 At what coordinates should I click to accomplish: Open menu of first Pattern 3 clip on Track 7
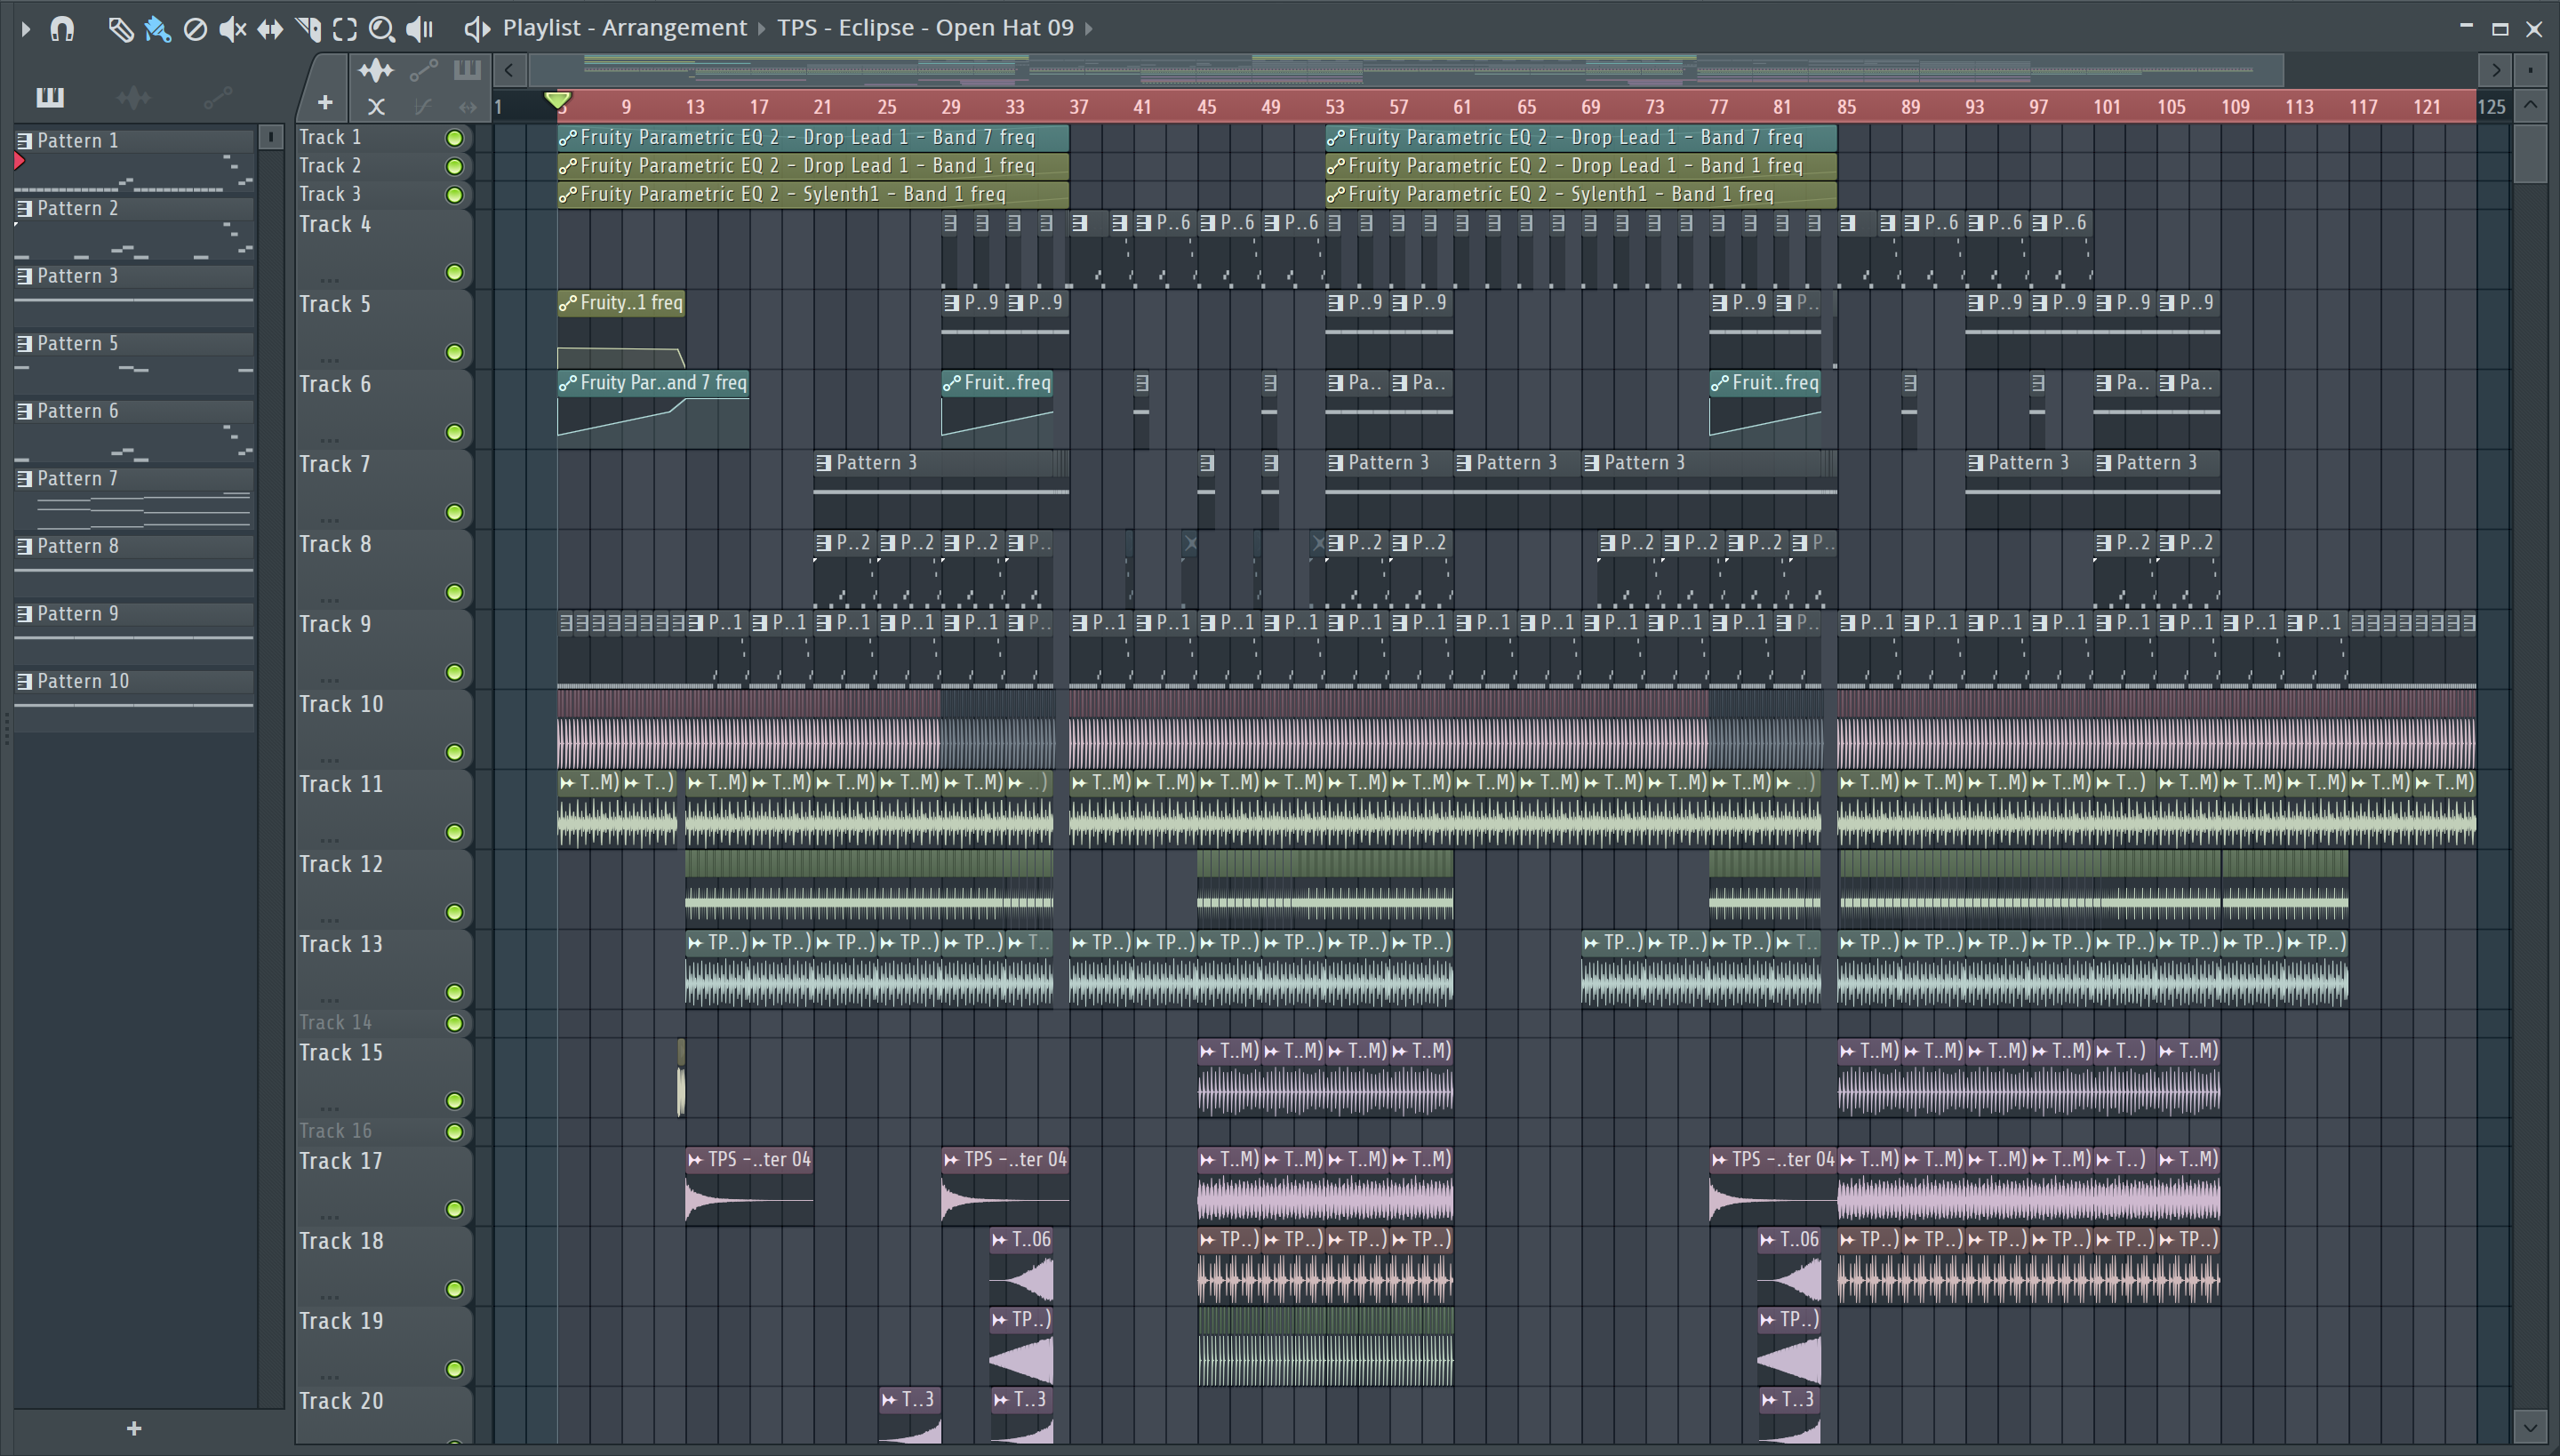pyautogui.click(x=824, y=463)
